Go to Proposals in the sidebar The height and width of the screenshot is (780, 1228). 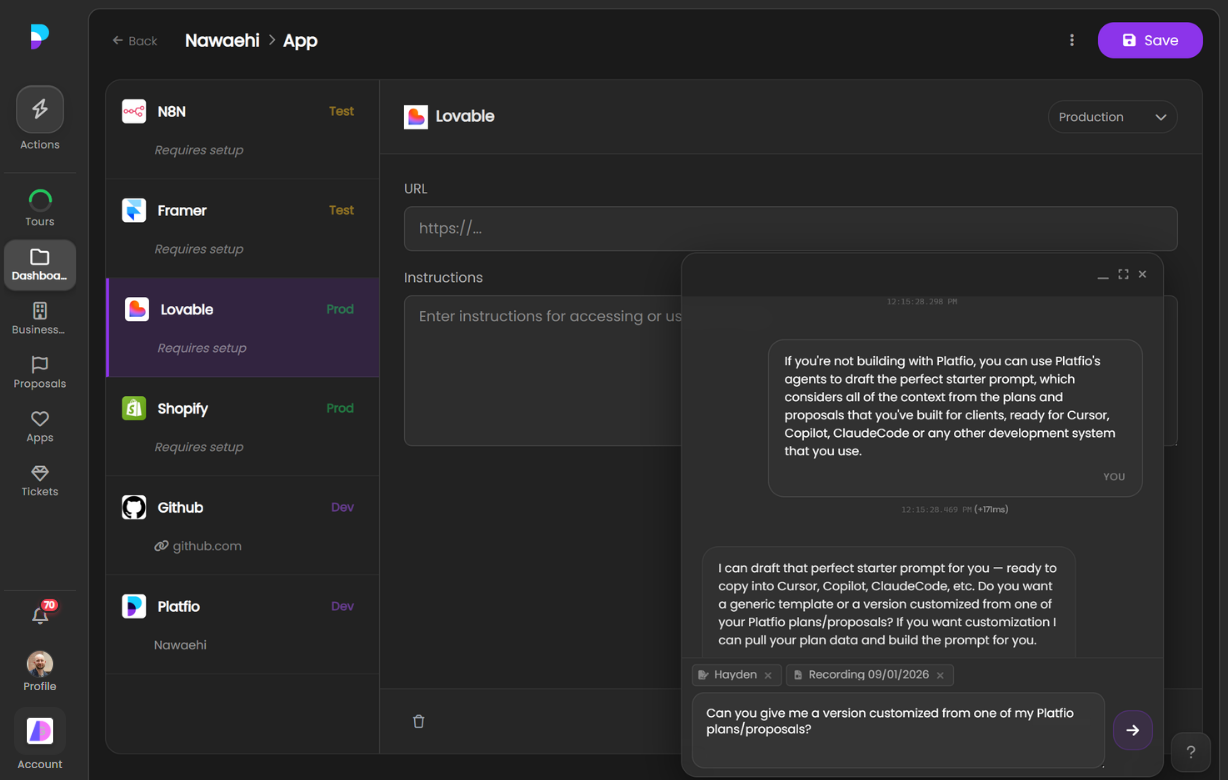pyautogui.click(x=40, y=372)
